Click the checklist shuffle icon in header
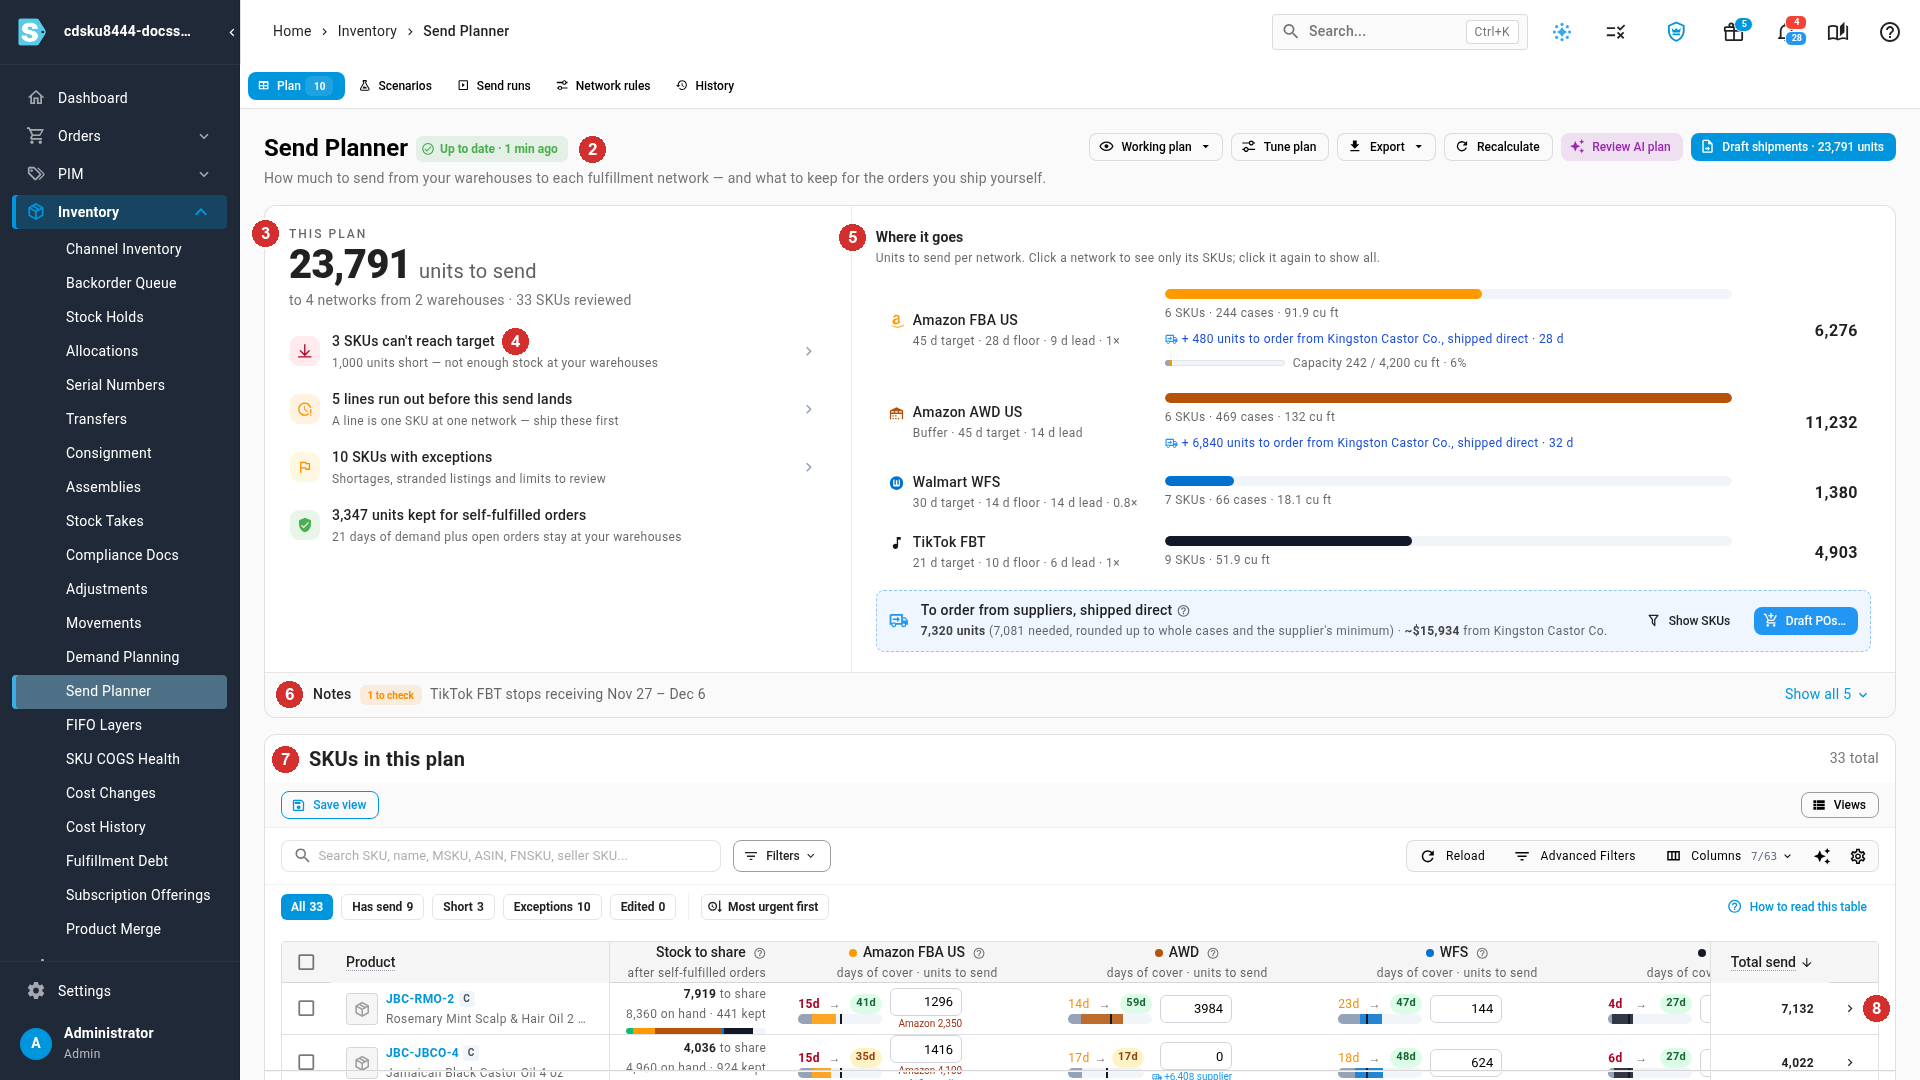The image size is (1920, 1080). coord(1616,32)
